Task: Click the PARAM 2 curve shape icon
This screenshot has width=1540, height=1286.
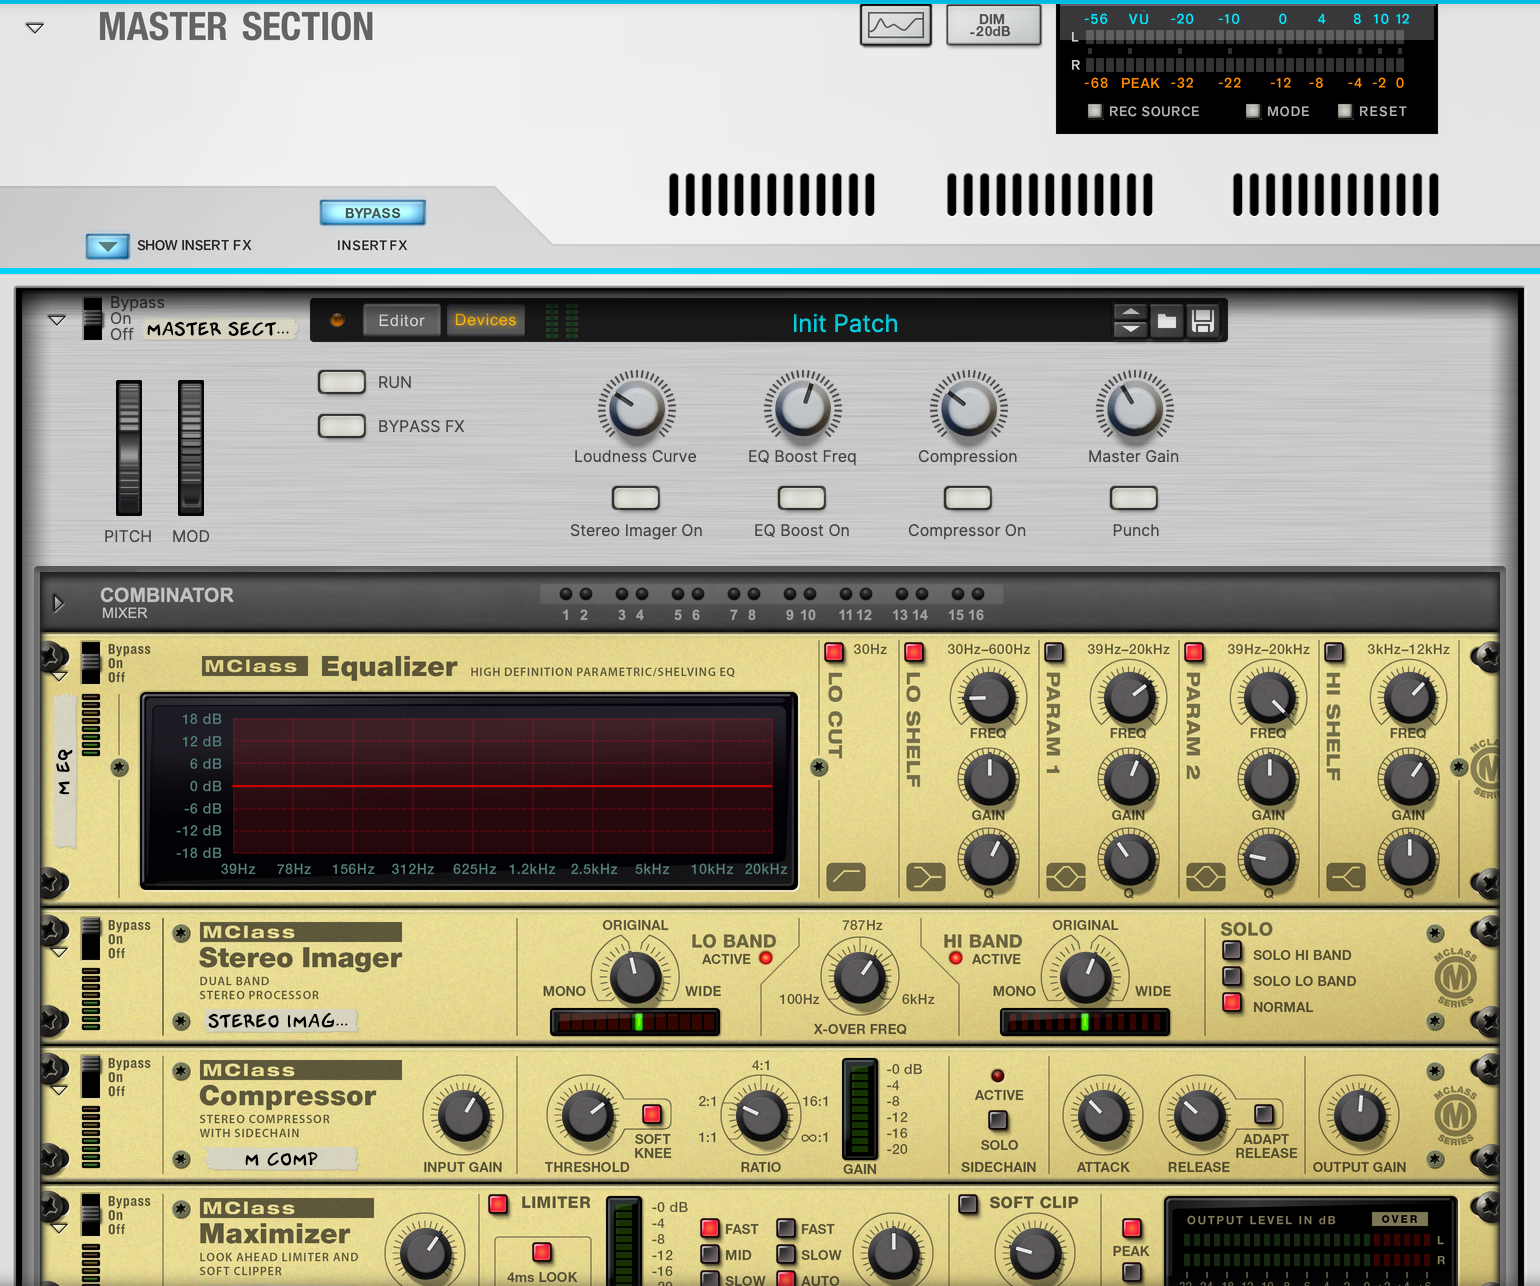Action: pos(1205,877)
